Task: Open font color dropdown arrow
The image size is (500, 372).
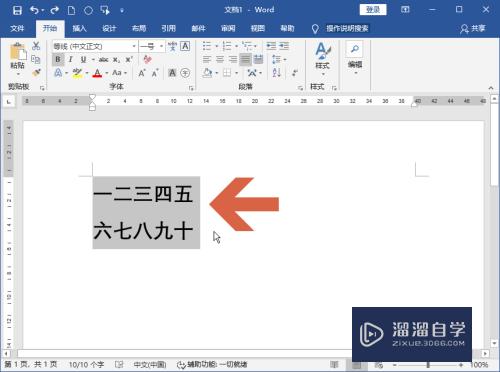Action: (107, 73)
